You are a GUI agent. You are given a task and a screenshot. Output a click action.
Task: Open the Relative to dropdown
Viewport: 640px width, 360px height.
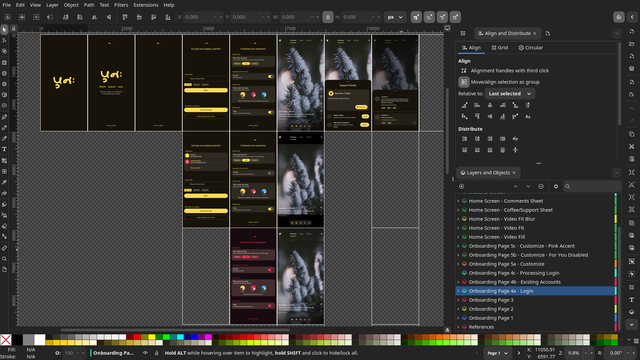click(x=510, y=93)
